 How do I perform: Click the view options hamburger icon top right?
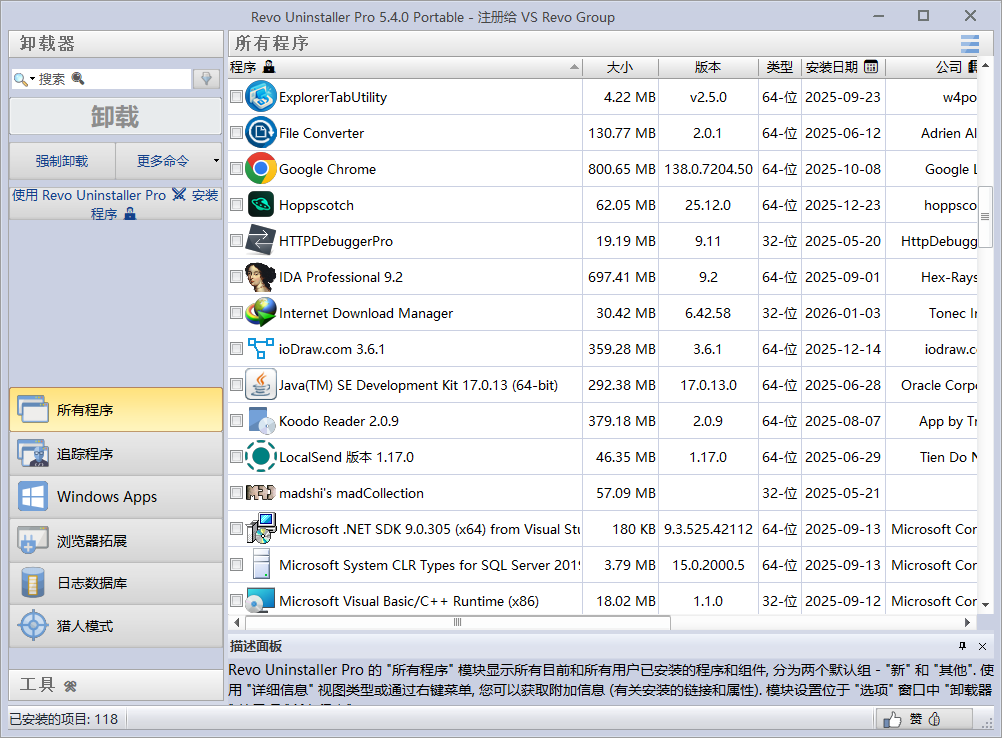[x=968, y=44]
